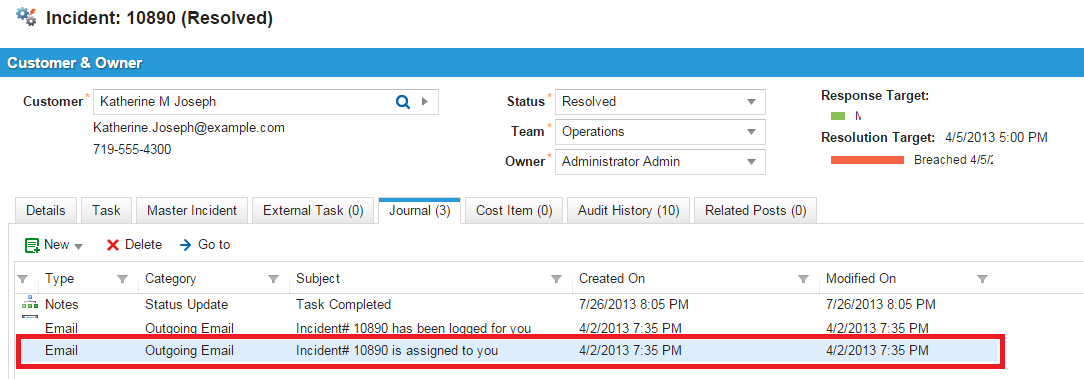Open the Master Incident tab
Screen dimensions: 1084x379
tap(191, 211)
